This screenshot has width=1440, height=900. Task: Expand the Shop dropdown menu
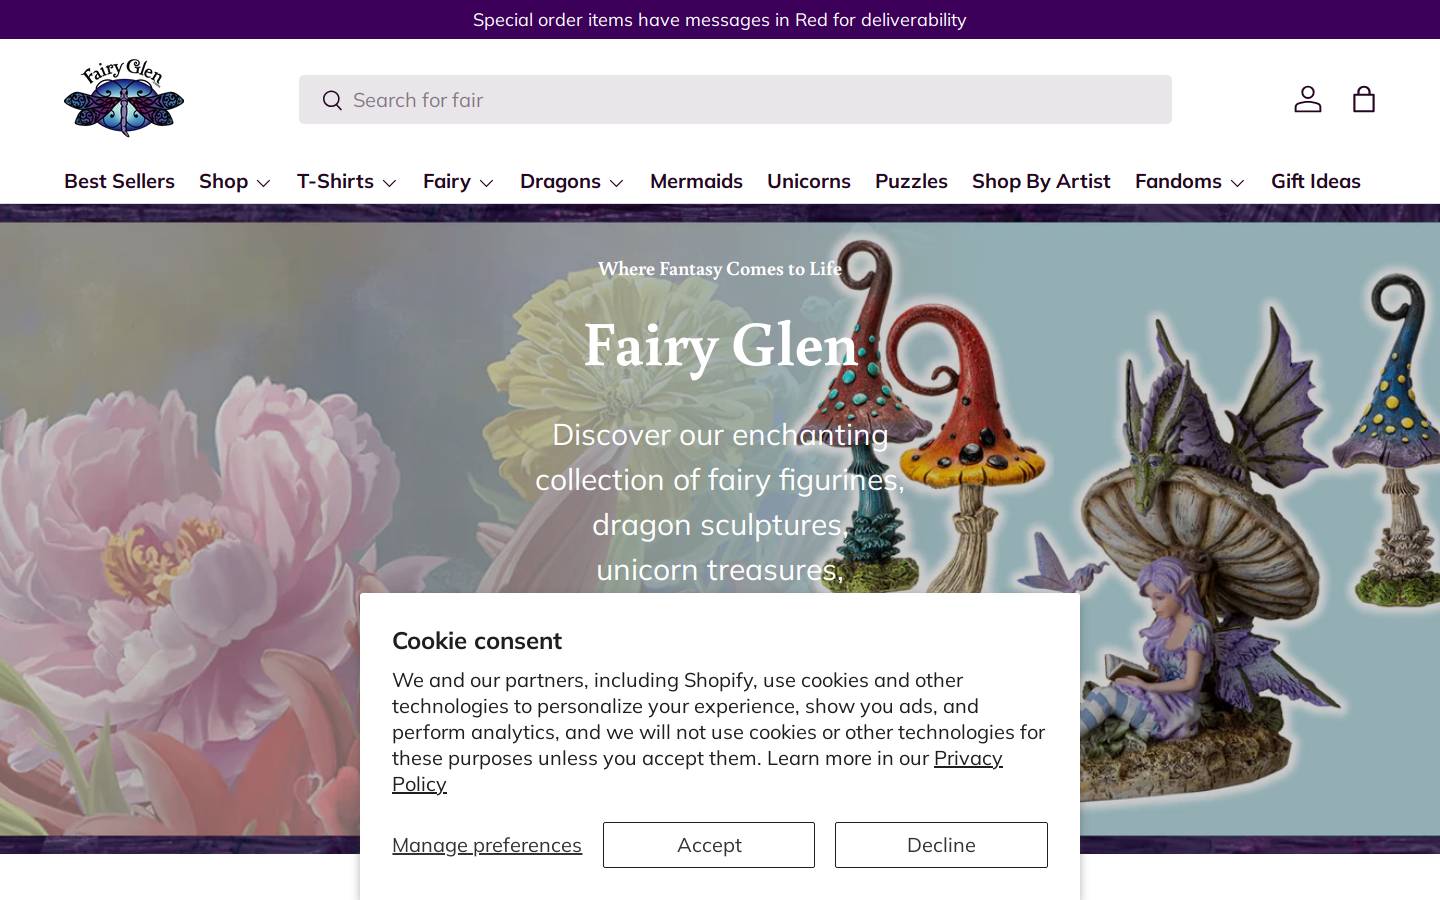235,181
